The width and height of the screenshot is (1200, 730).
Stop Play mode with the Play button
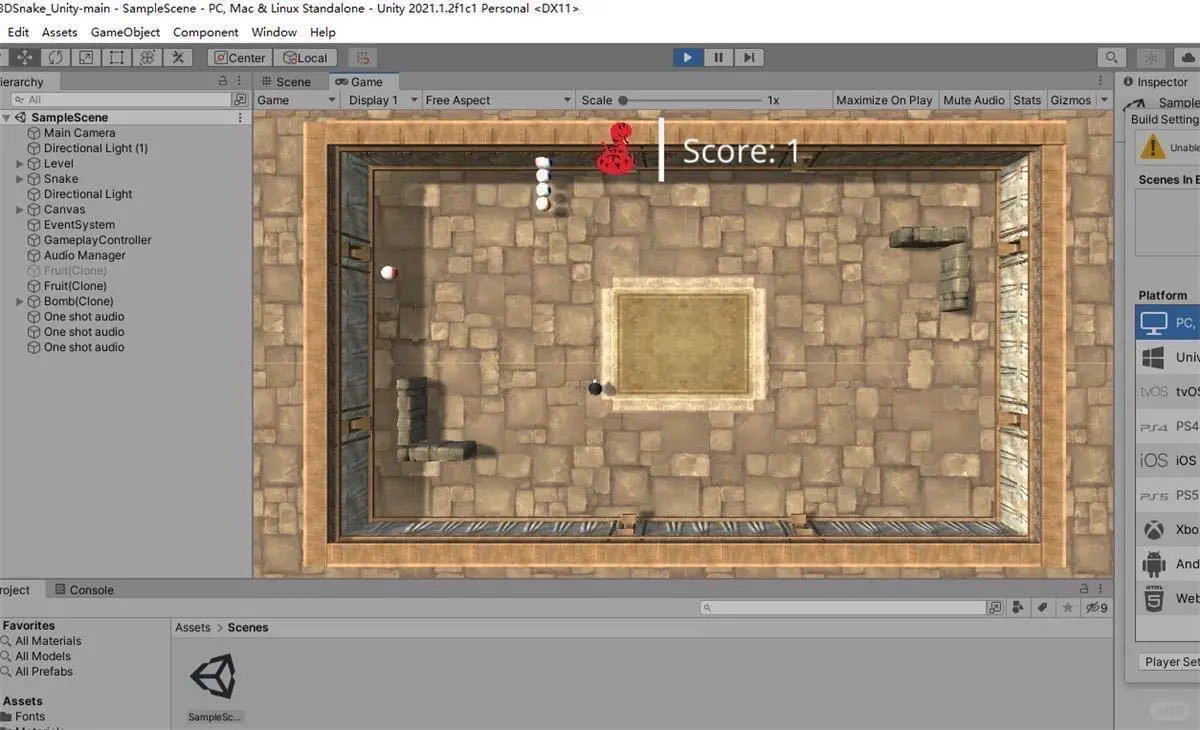tap(687, 57)
